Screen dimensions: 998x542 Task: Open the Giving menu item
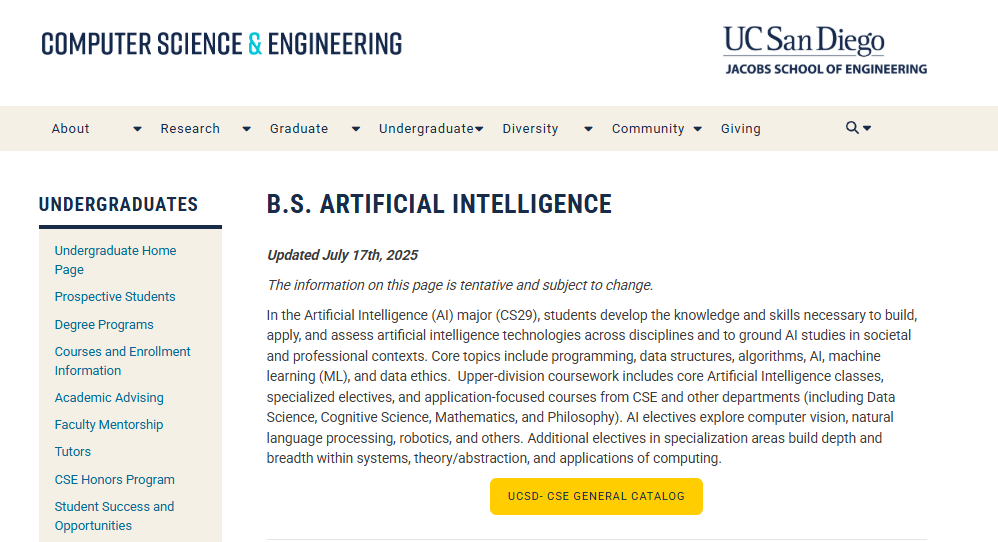[x=740, y=129]
